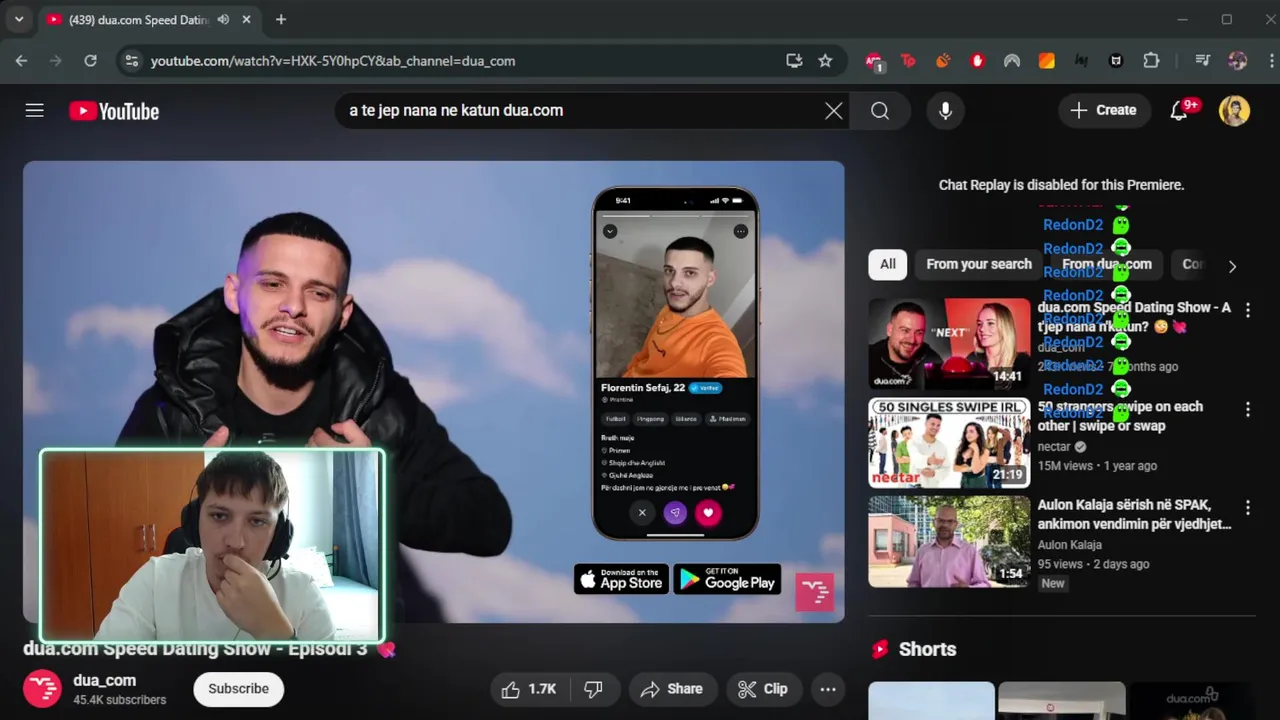This screenshot has height=720, width=1280.
Task: Open the 50 strangers swipe video title
Action: (x=1120, y=416)
